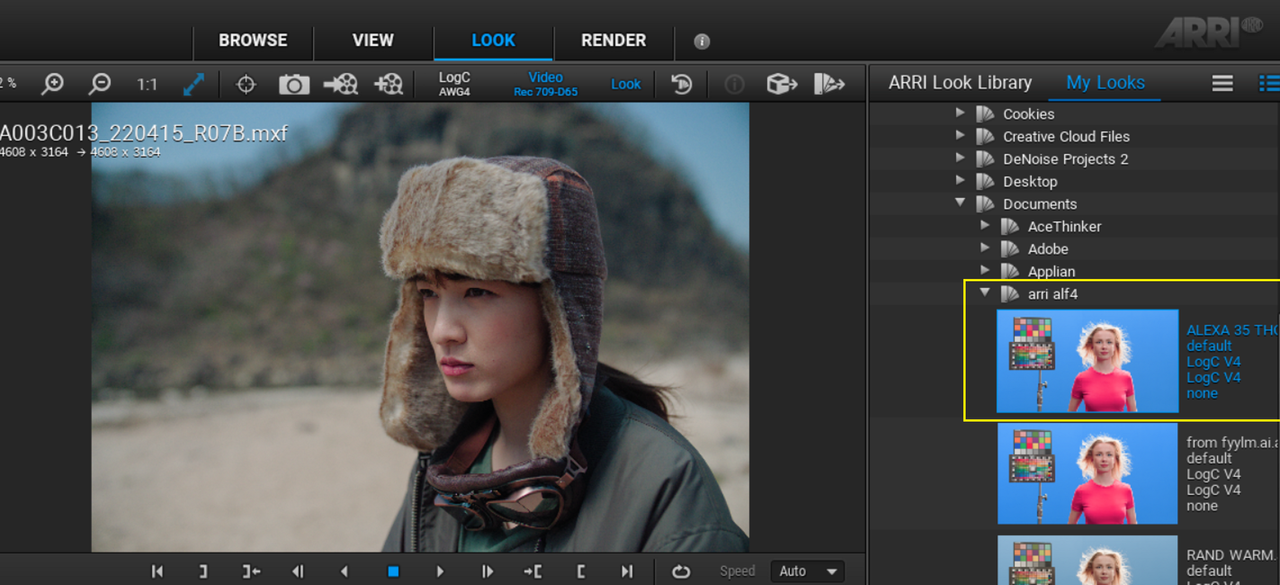Stop playback with the blue square
The height and width of the screenshot is (585, 1280).
(x=393, y=571)
